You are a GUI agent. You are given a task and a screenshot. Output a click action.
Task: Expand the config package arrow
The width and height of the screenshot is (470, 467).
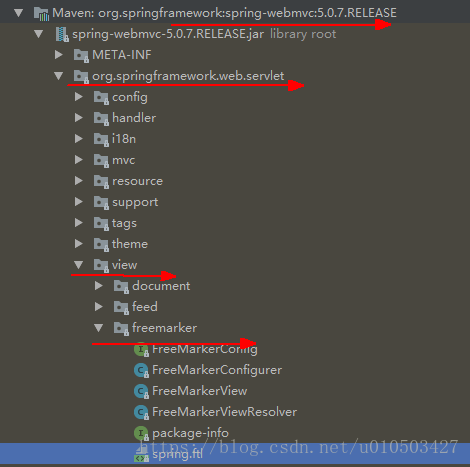coord(79,97)
